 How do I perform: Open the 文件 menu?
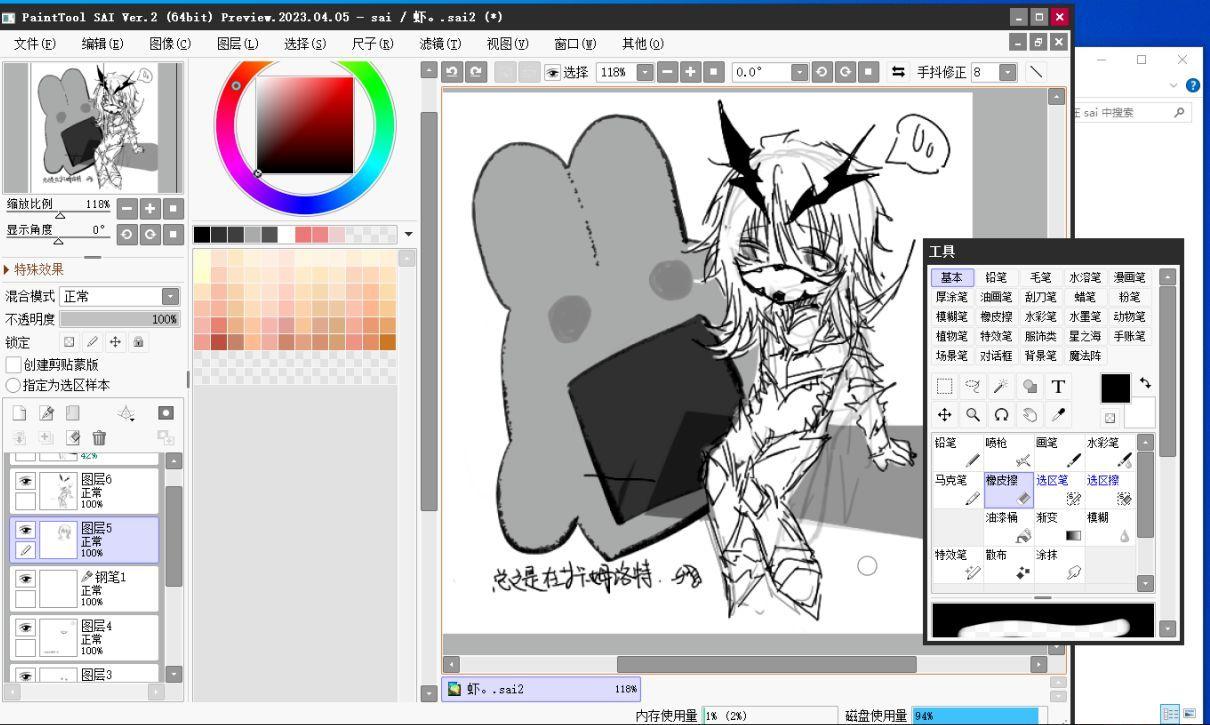[35, 44]
